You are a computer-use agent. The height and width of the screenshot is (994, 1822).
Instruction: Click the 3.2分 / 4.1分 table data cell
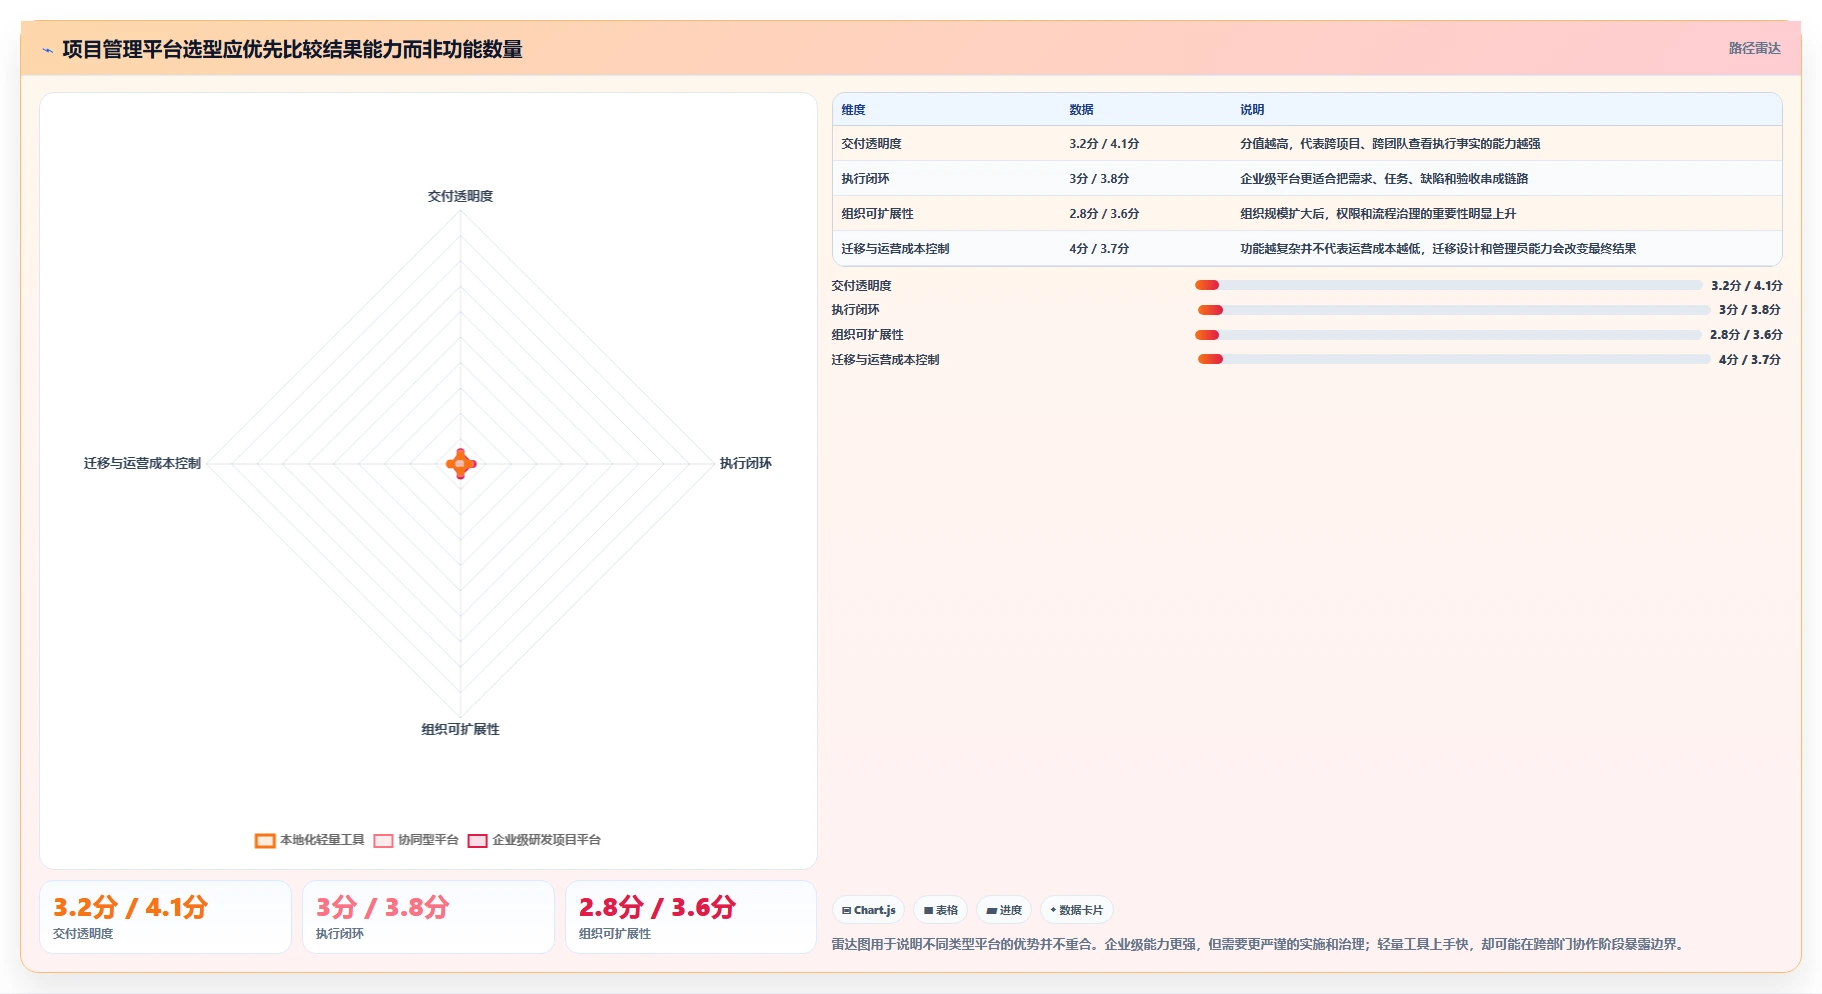tap(1104, 144)
